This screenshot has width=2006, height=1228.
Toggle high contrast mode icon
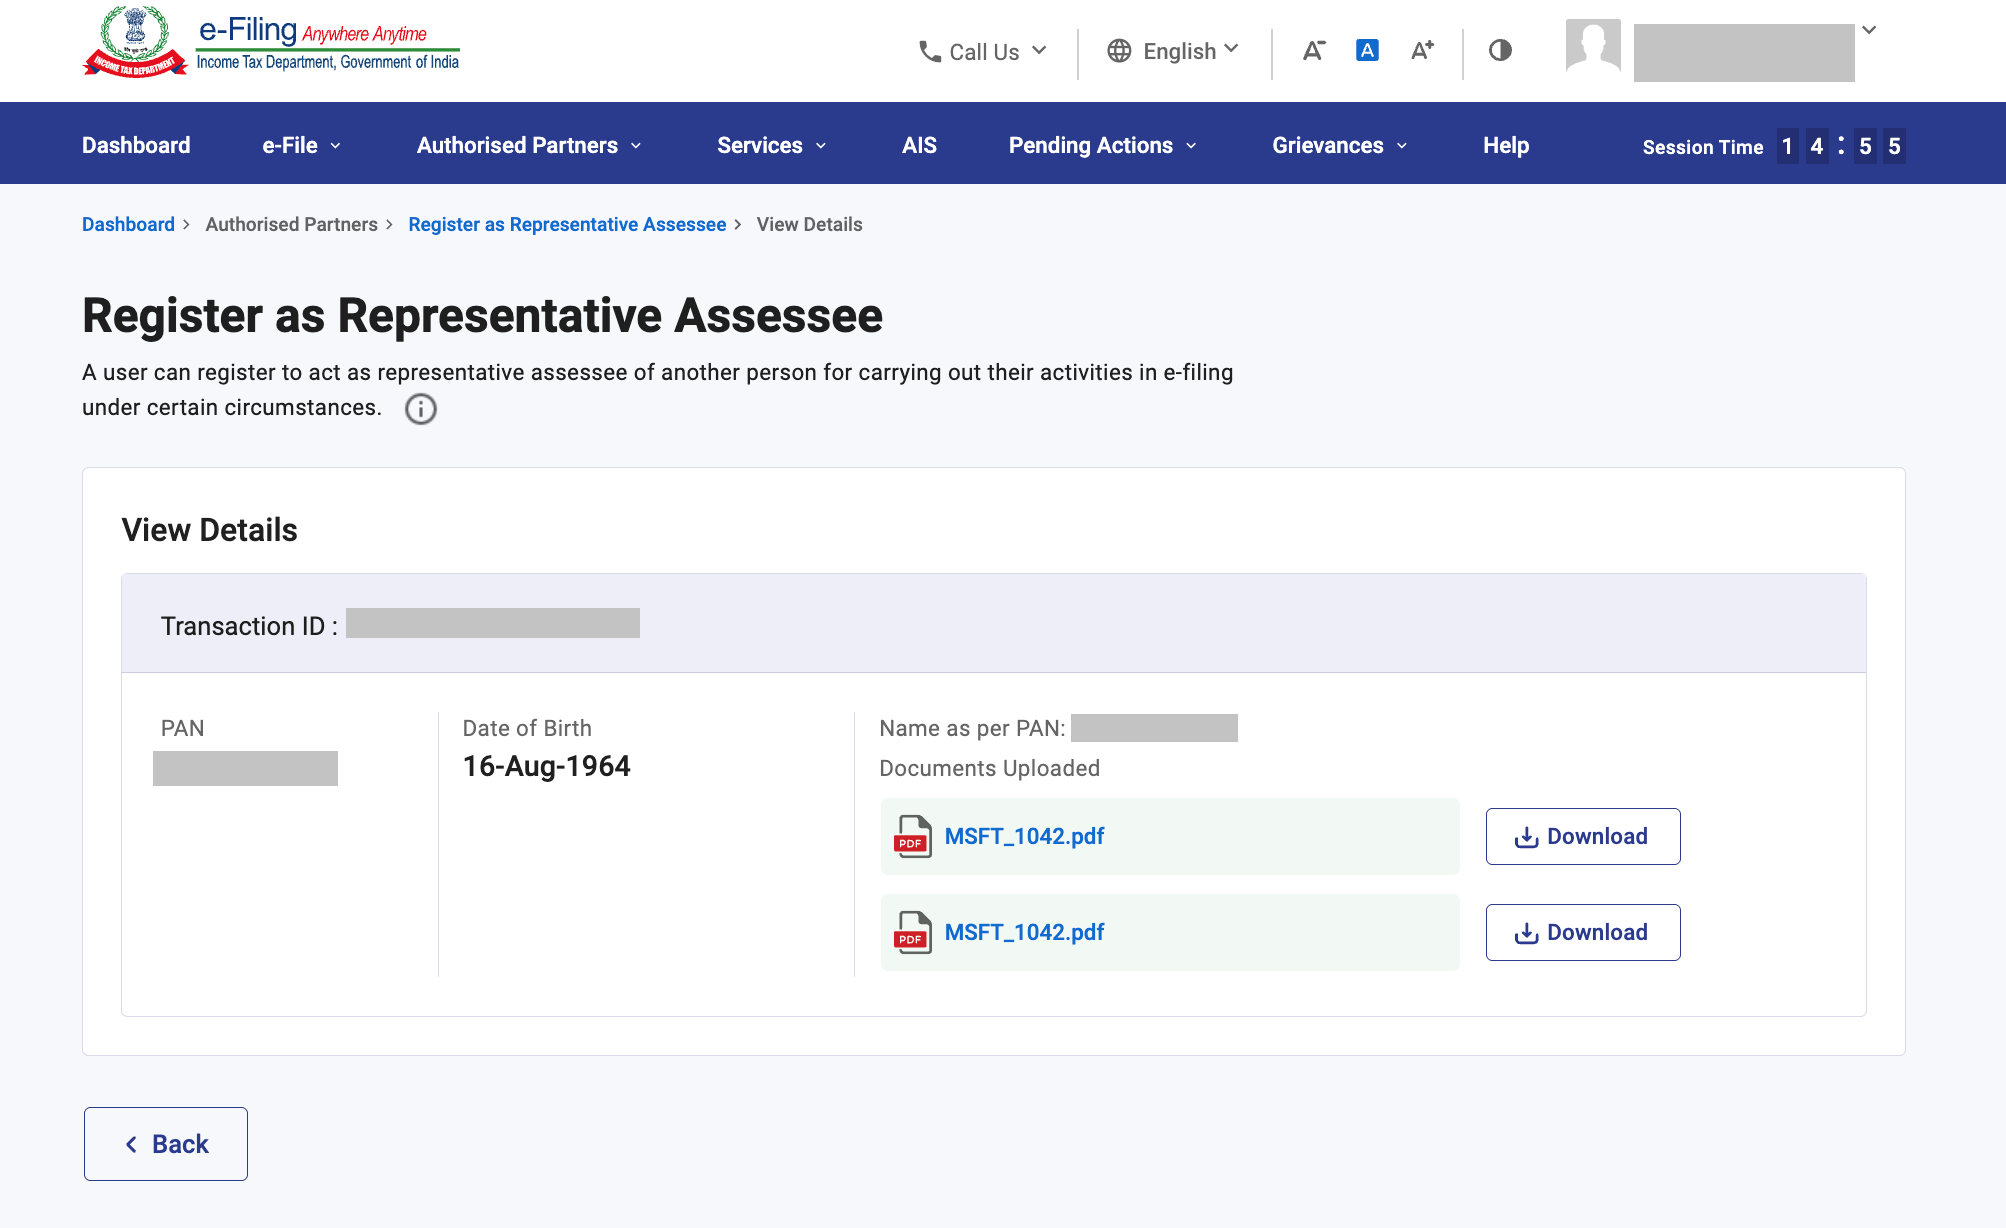click(1500, 50)
